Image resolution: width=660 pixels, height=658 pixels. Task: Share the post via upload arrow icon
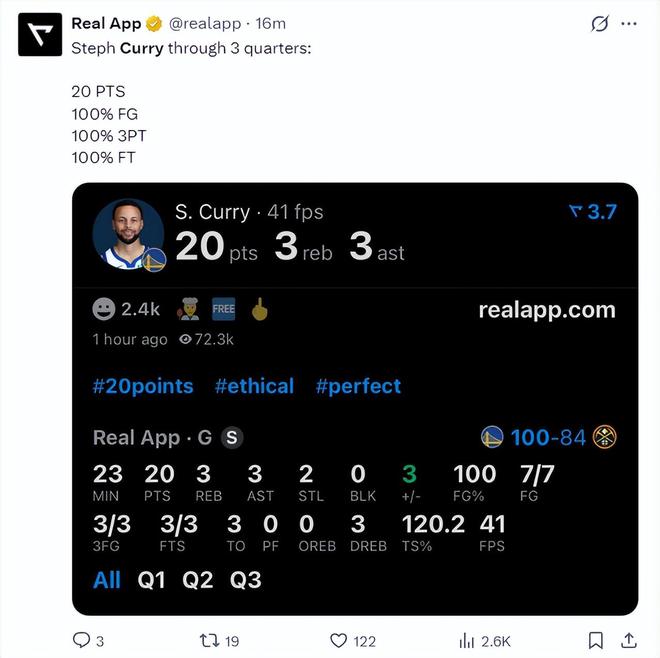point(628,640)
